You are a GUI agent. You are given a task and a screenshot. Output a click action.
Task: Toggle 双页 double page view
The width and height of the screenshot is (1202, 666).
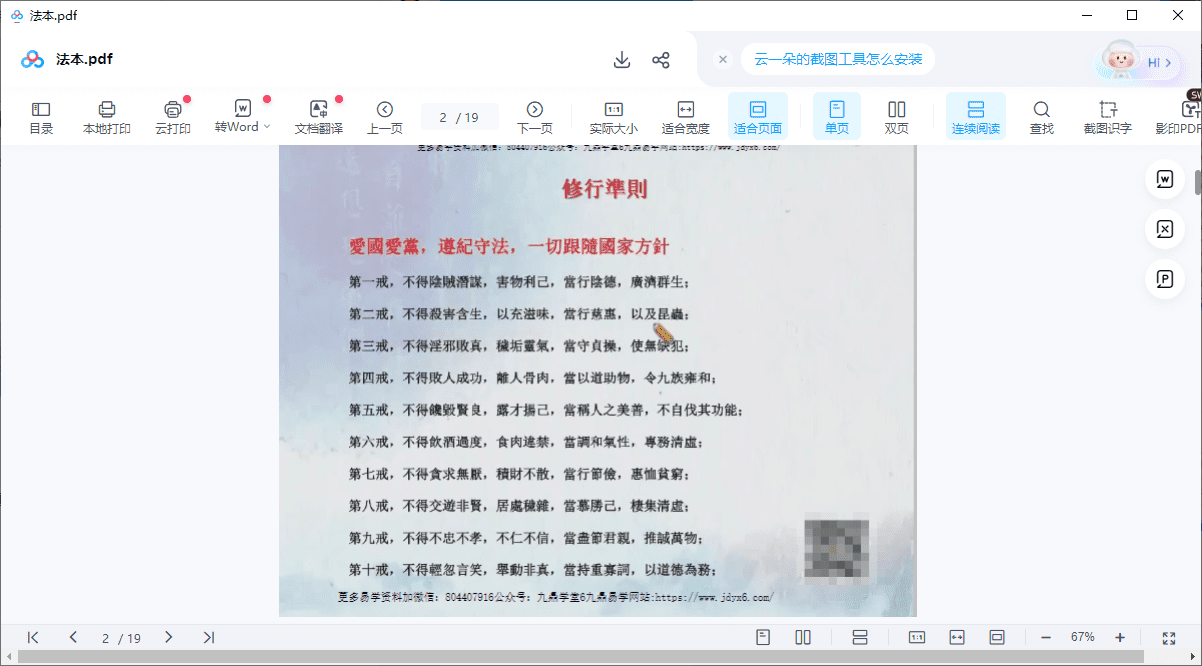(897, 116)
